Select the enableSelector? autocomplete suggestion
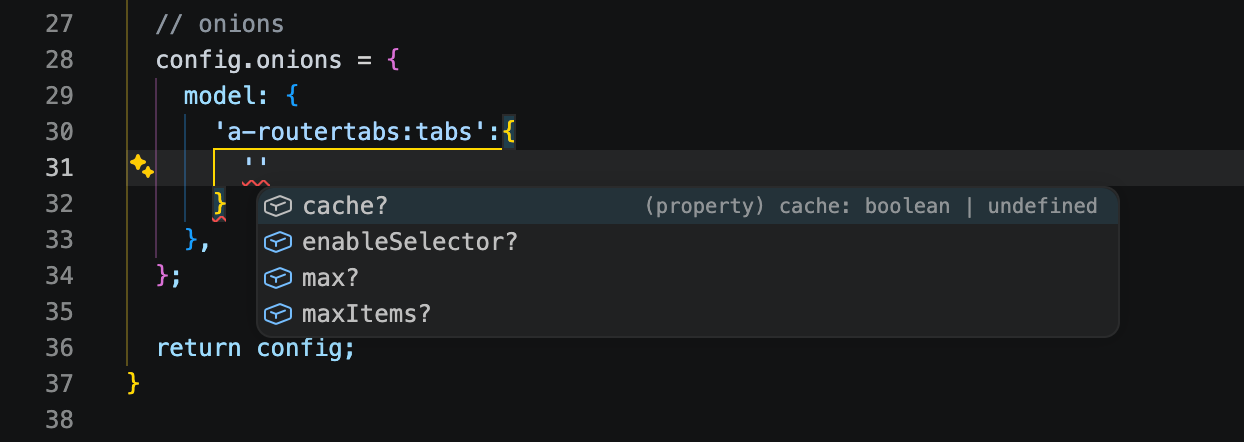Viewport: 1244px width, 442px height. (x=410, y=242)
